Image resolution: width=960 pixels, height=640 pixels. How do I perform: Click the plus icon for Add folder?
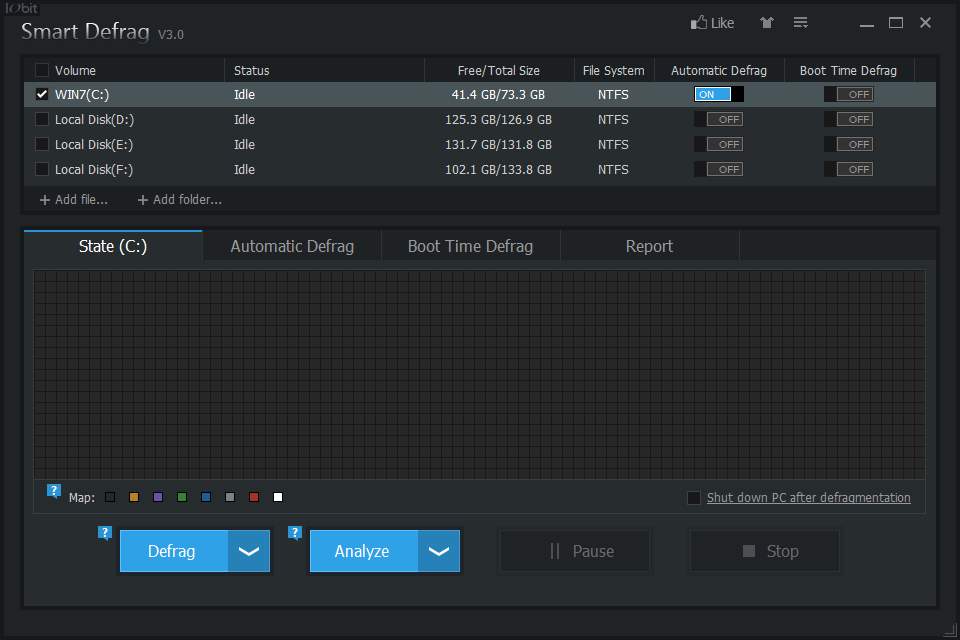click(143, 200)
